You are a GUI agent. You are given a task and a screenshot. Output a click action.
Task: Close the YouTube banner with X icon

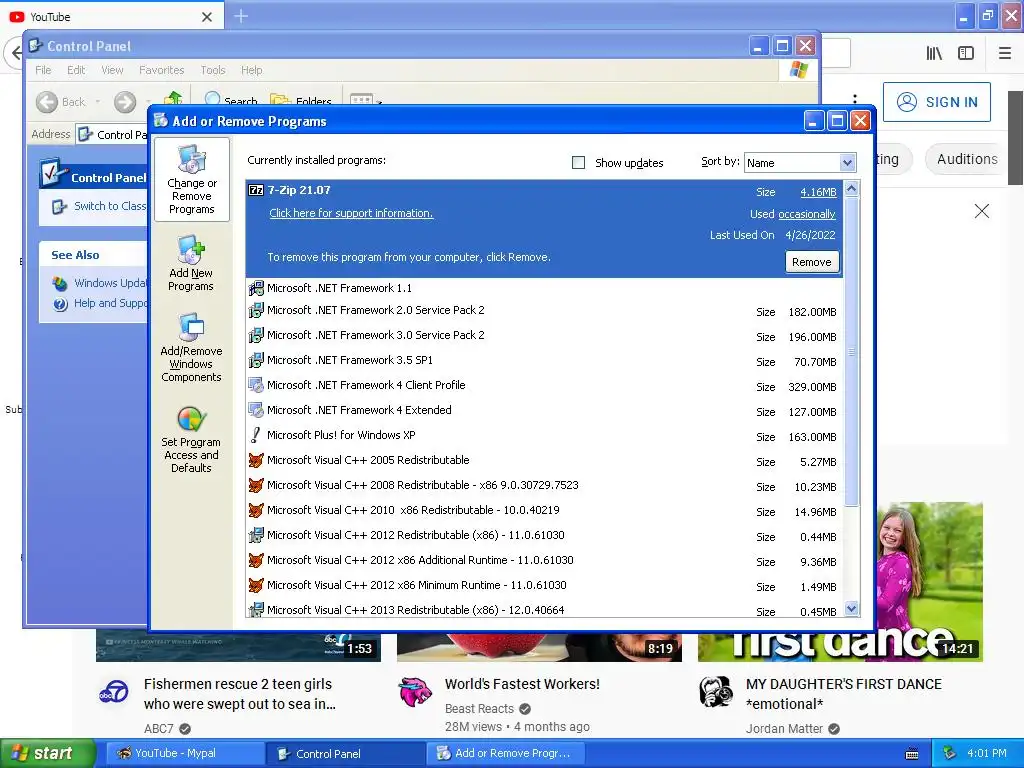pyautogui.click(x=982, y=211)
